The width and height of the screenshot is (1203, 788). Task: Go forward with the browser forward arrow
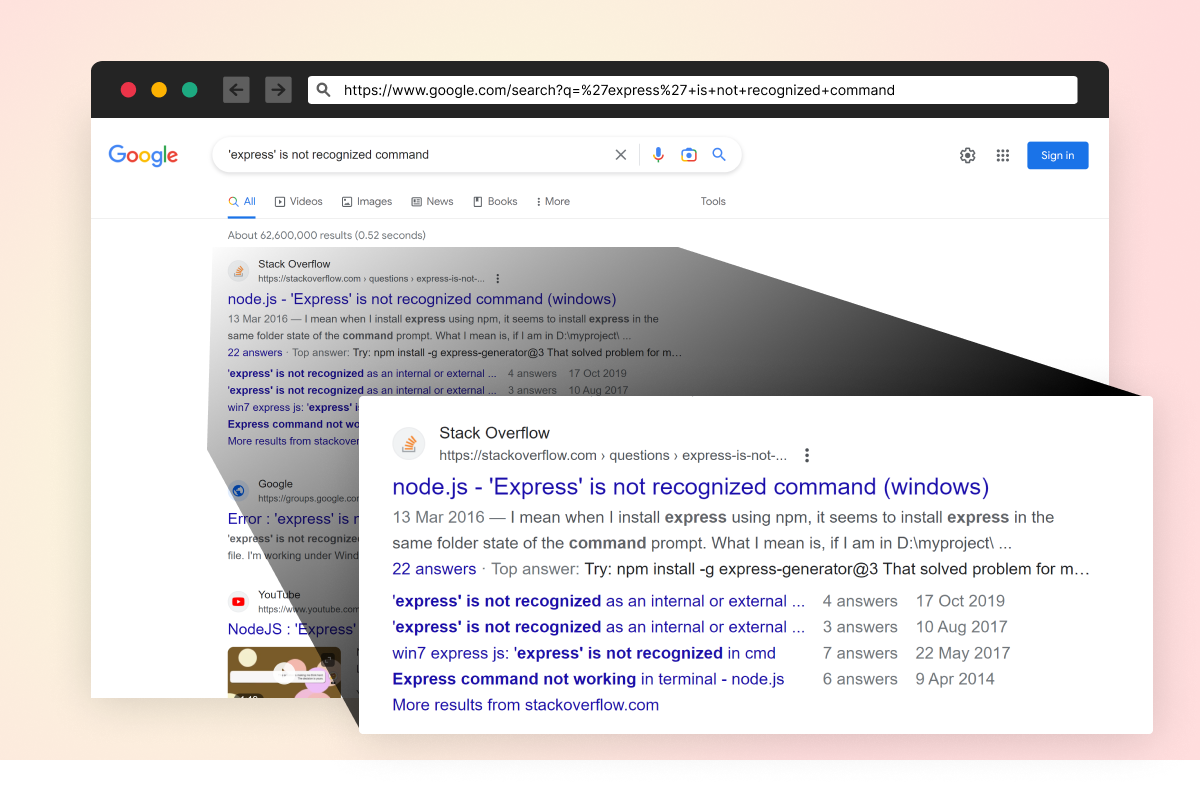pyautogui.click(x=278, y=90)
